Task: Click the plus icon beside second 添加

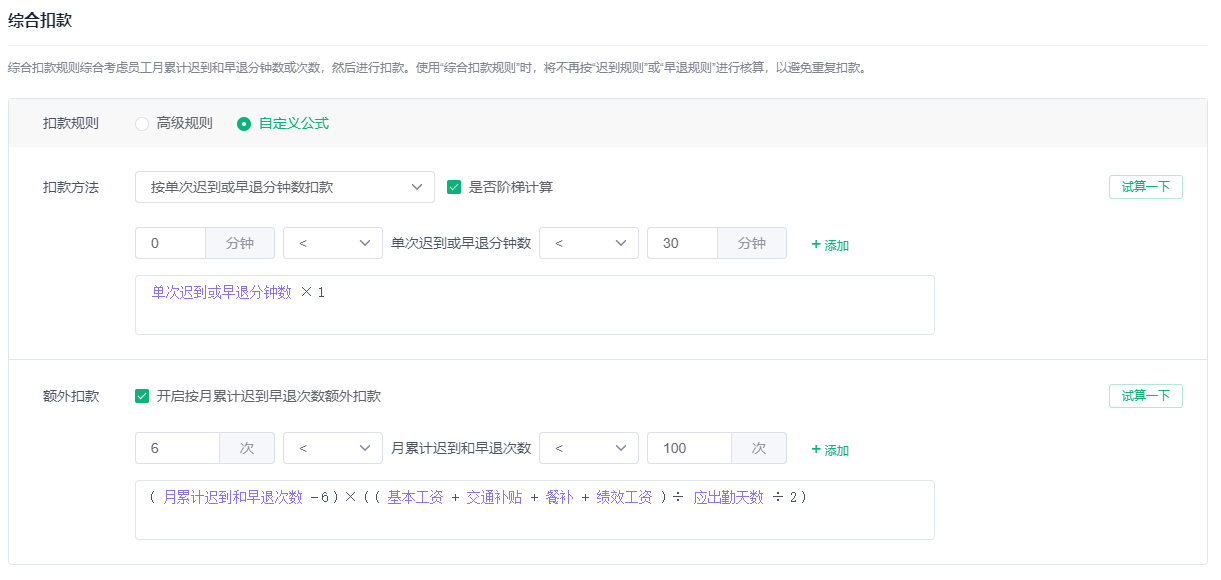Action: click(815, 450)
